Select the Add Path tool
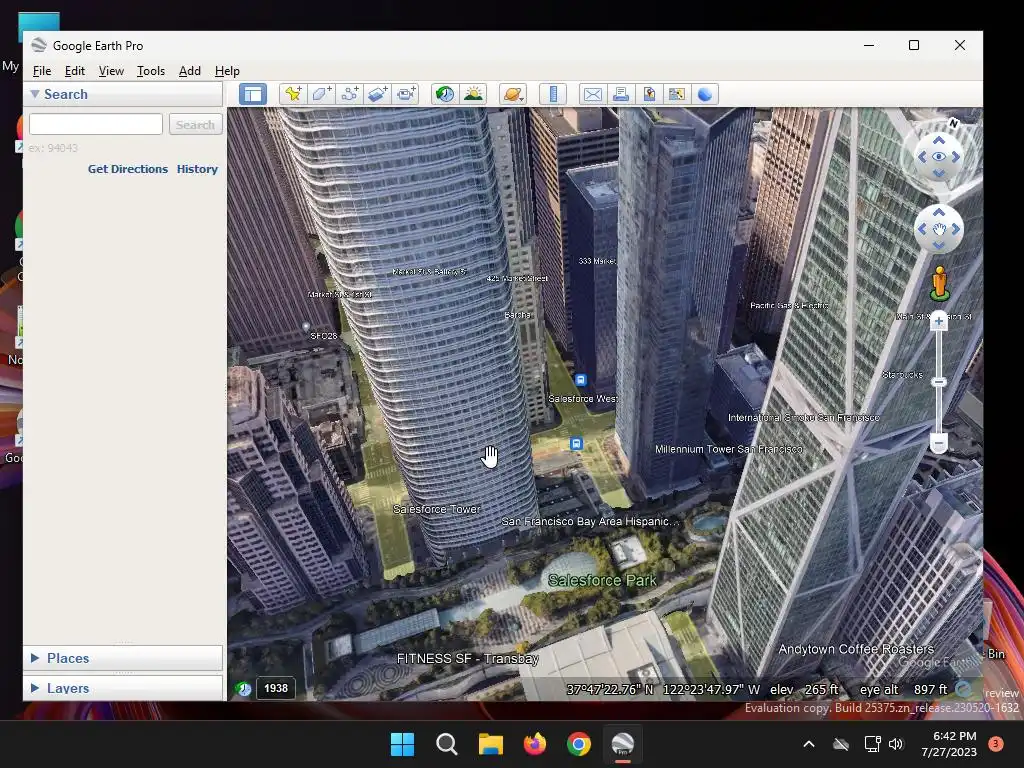Screen dimensions: 1024x768 (349, 94)
